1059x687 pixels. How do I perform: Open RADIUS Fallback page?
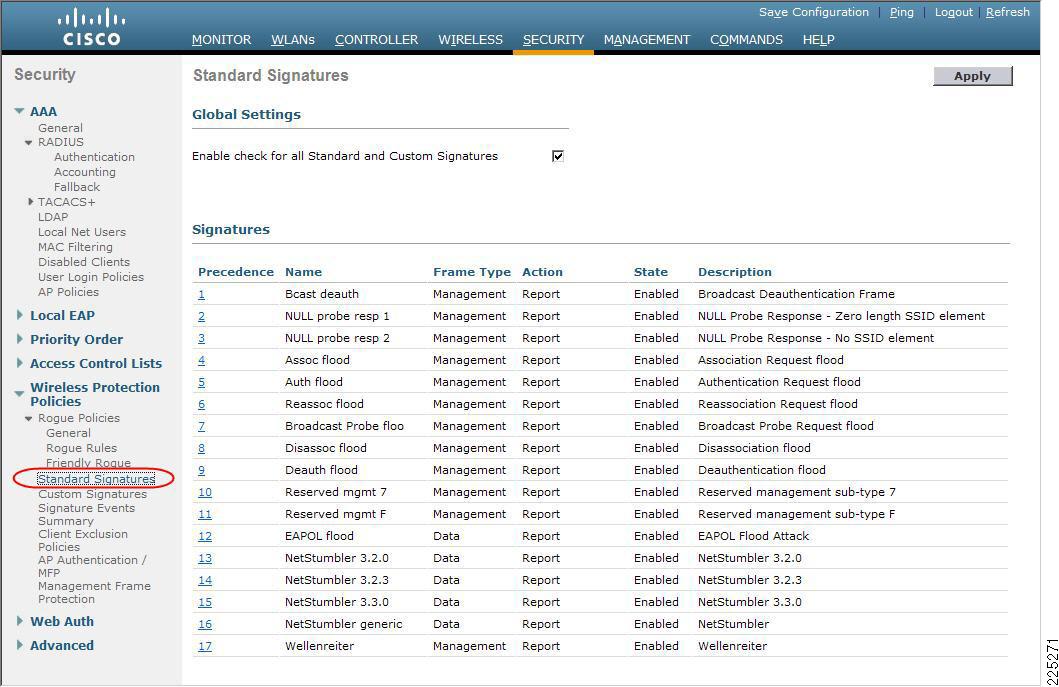click(x=77, y=187)
